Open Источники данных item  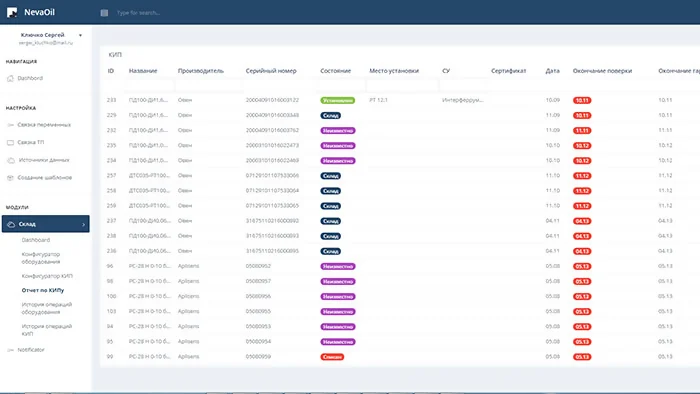(x=44, y=160)
